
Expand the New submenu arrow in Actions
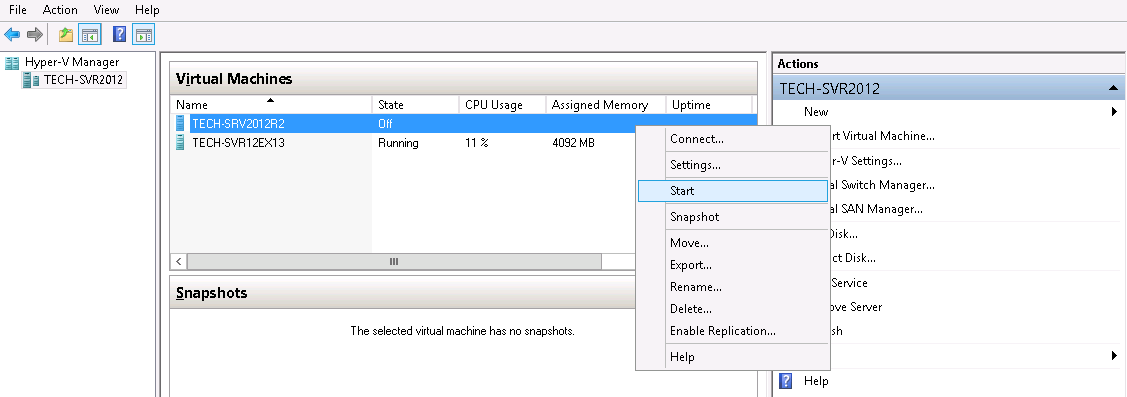click(1114, 111)
